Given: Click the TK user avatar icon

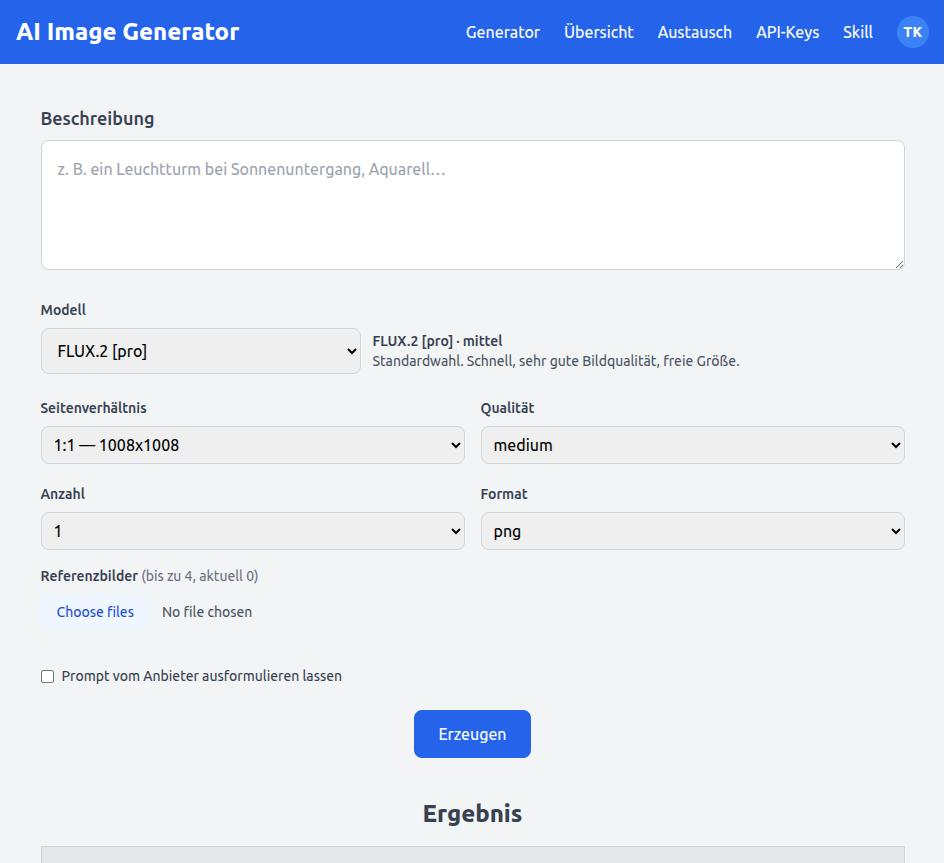Looking at the screenshot, I should pos(913,32).
